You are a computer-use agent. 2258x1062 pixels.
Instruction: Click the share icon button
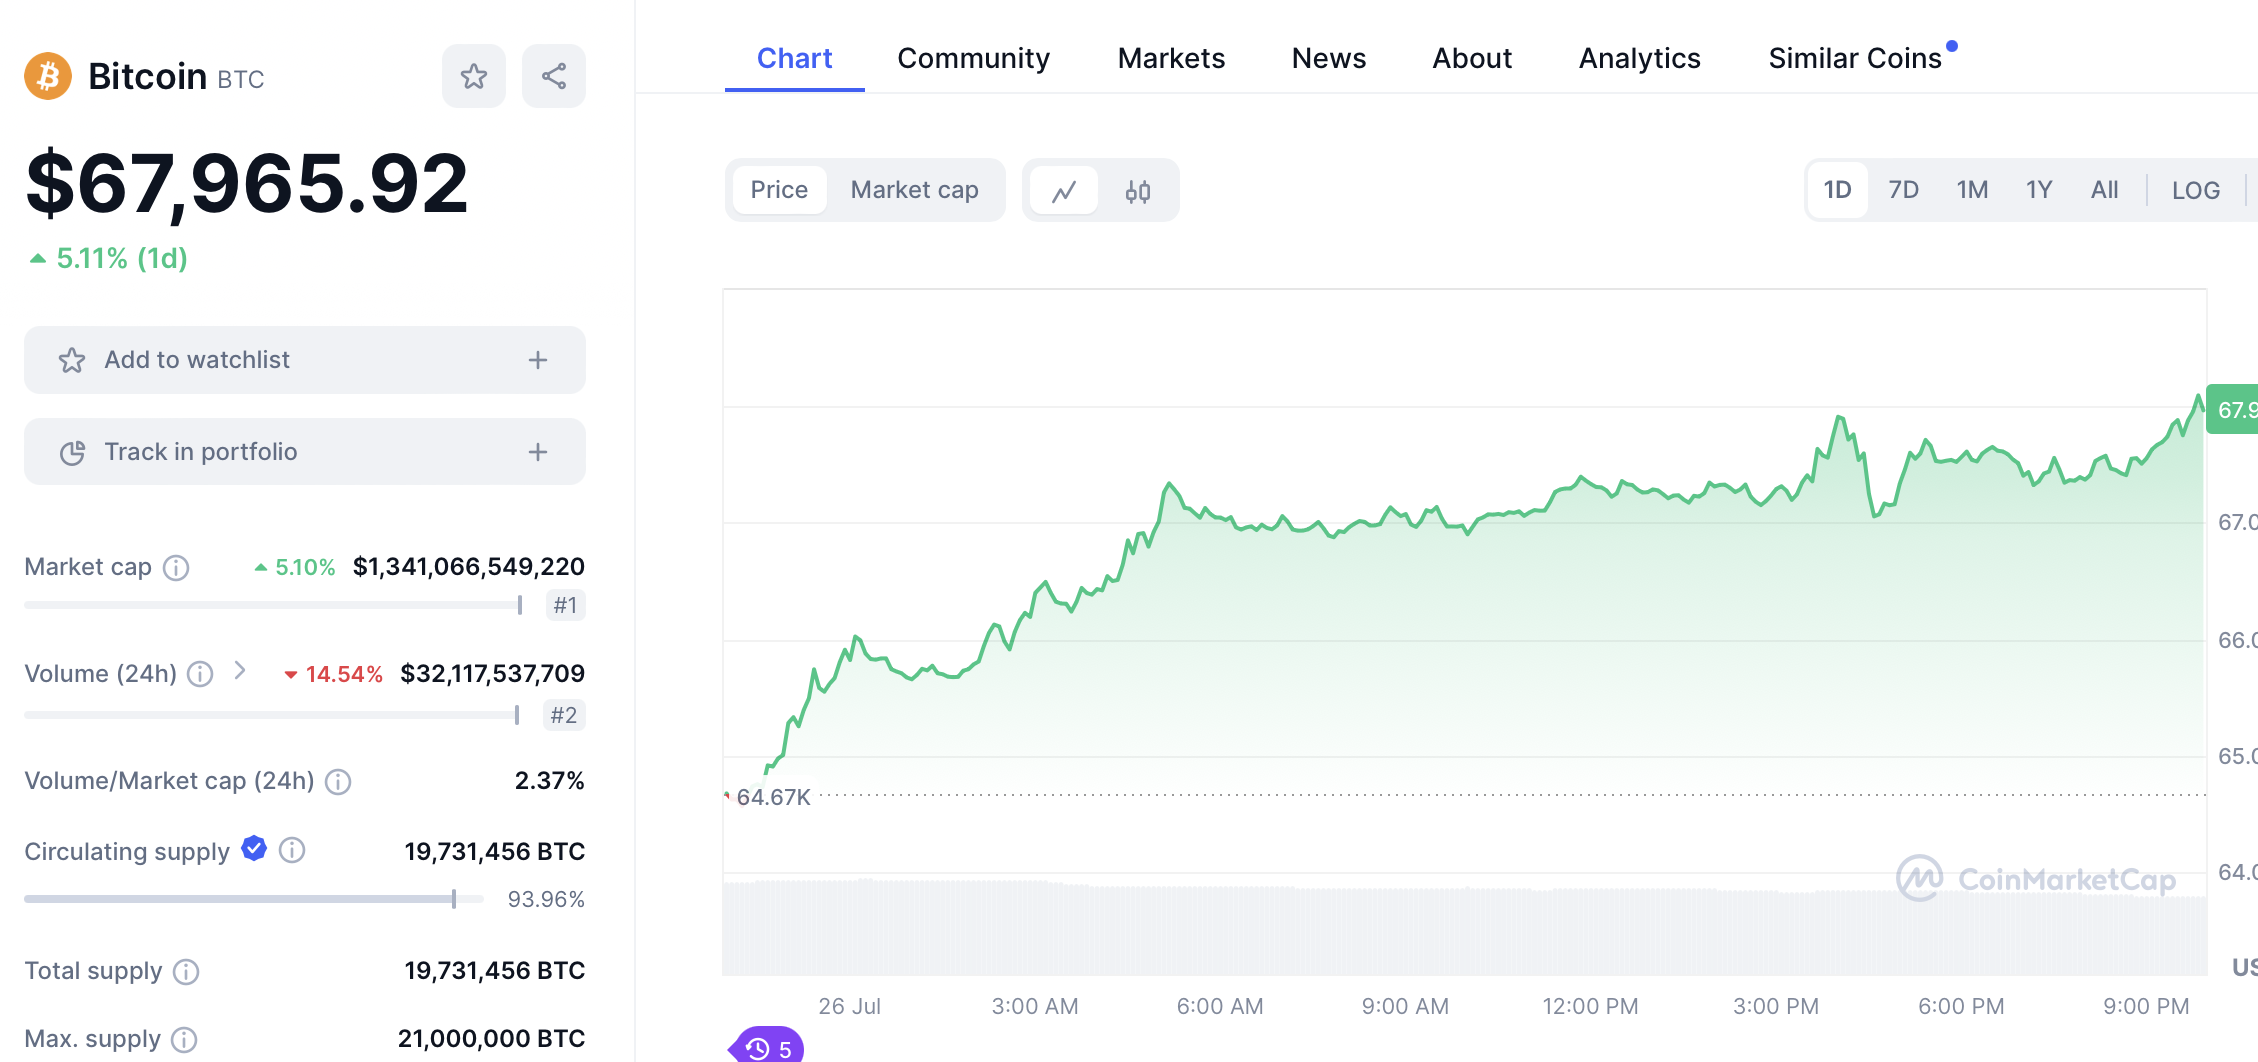click(553, 76)
